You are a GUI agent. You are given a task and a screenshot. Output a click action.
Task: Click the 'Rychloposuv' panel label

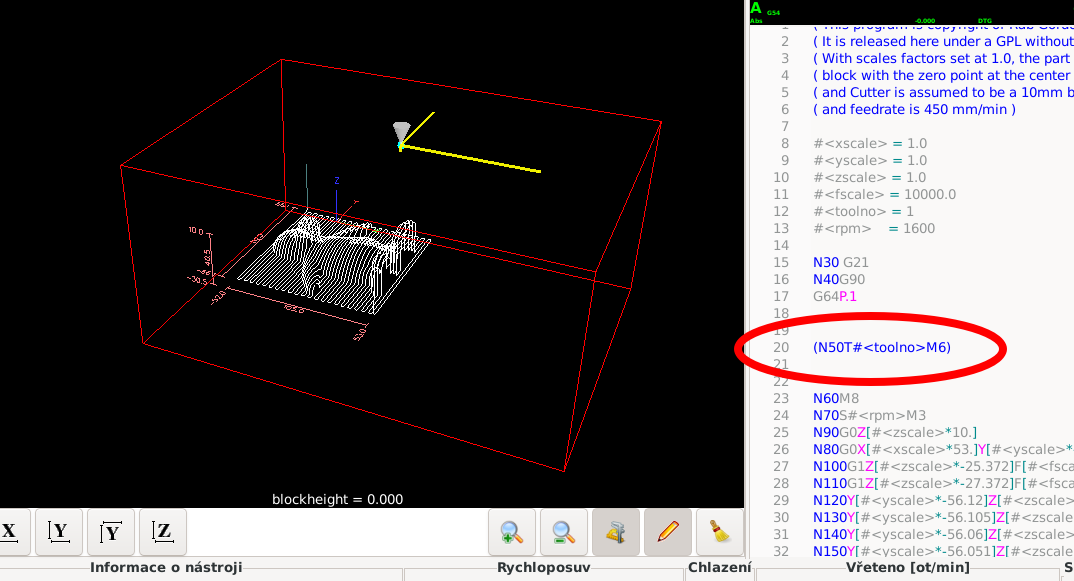tap(543, 567)
